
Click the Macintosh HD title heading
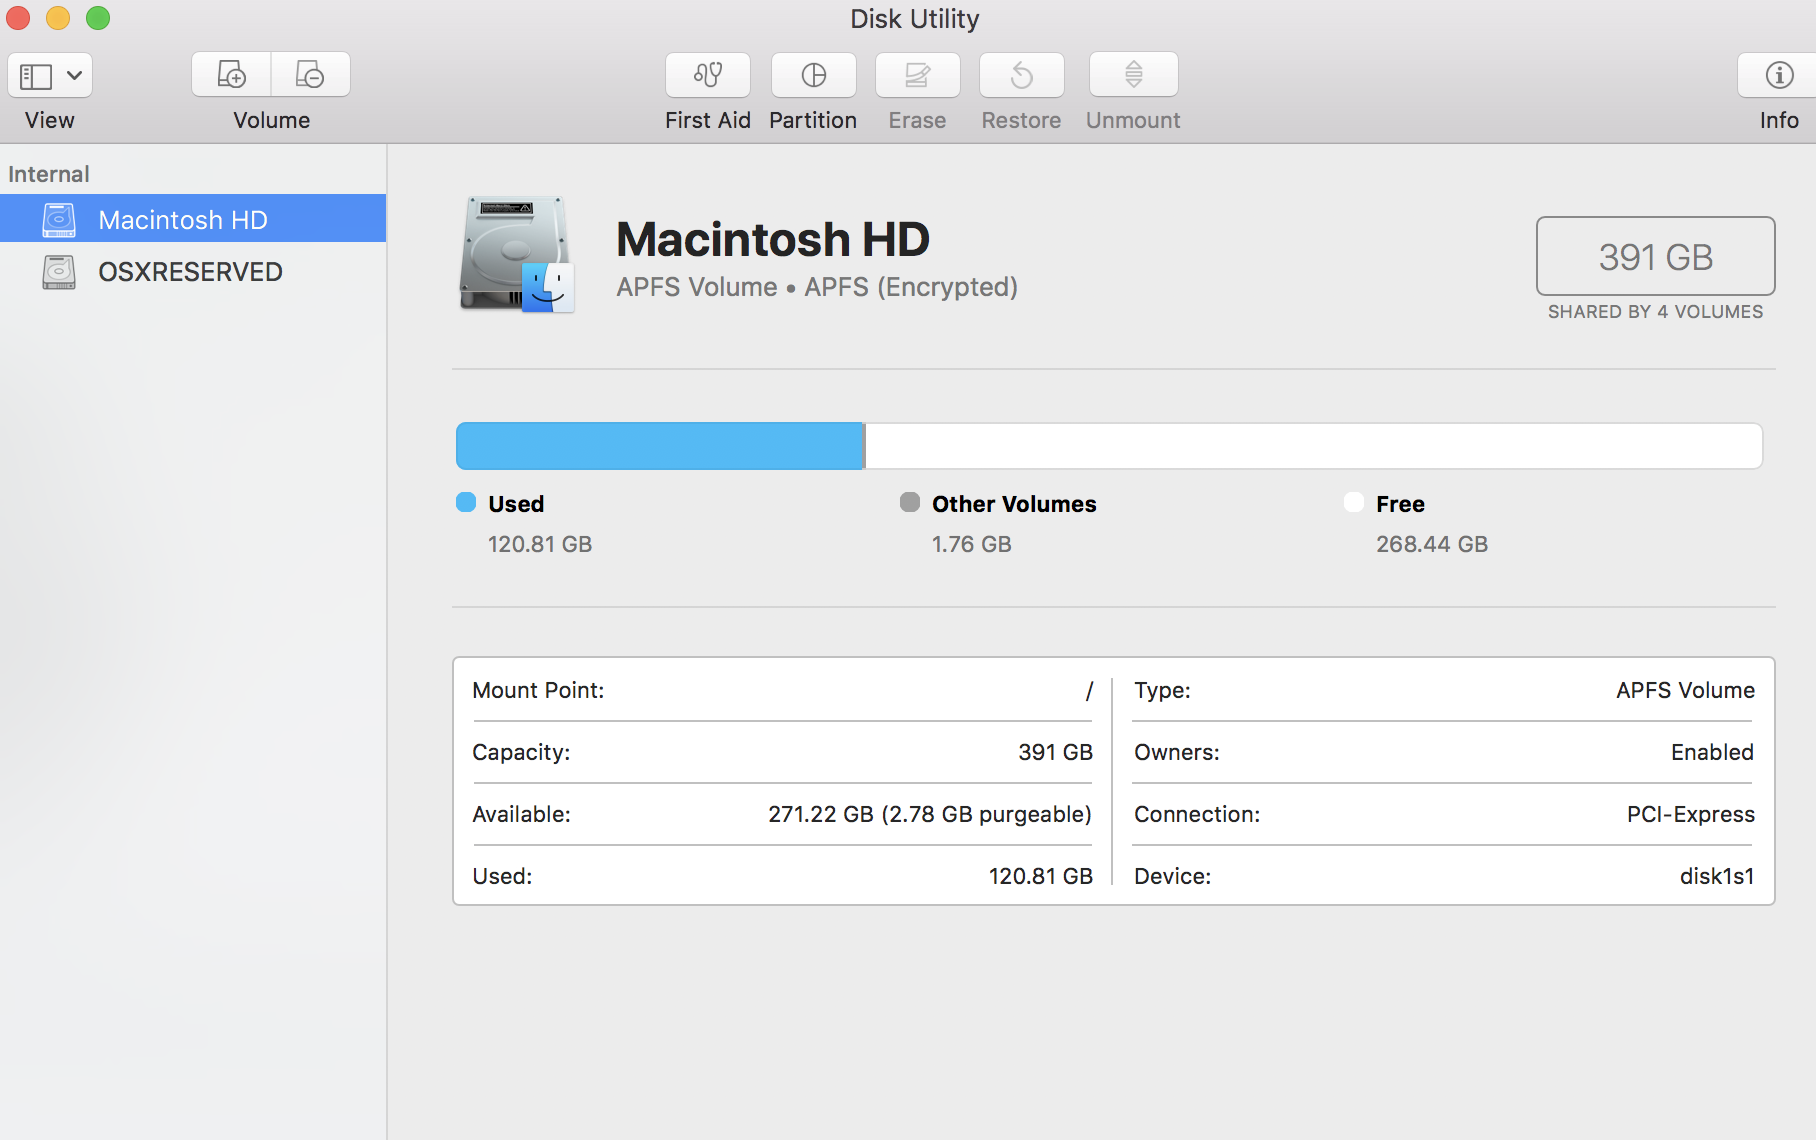point(773,240)
